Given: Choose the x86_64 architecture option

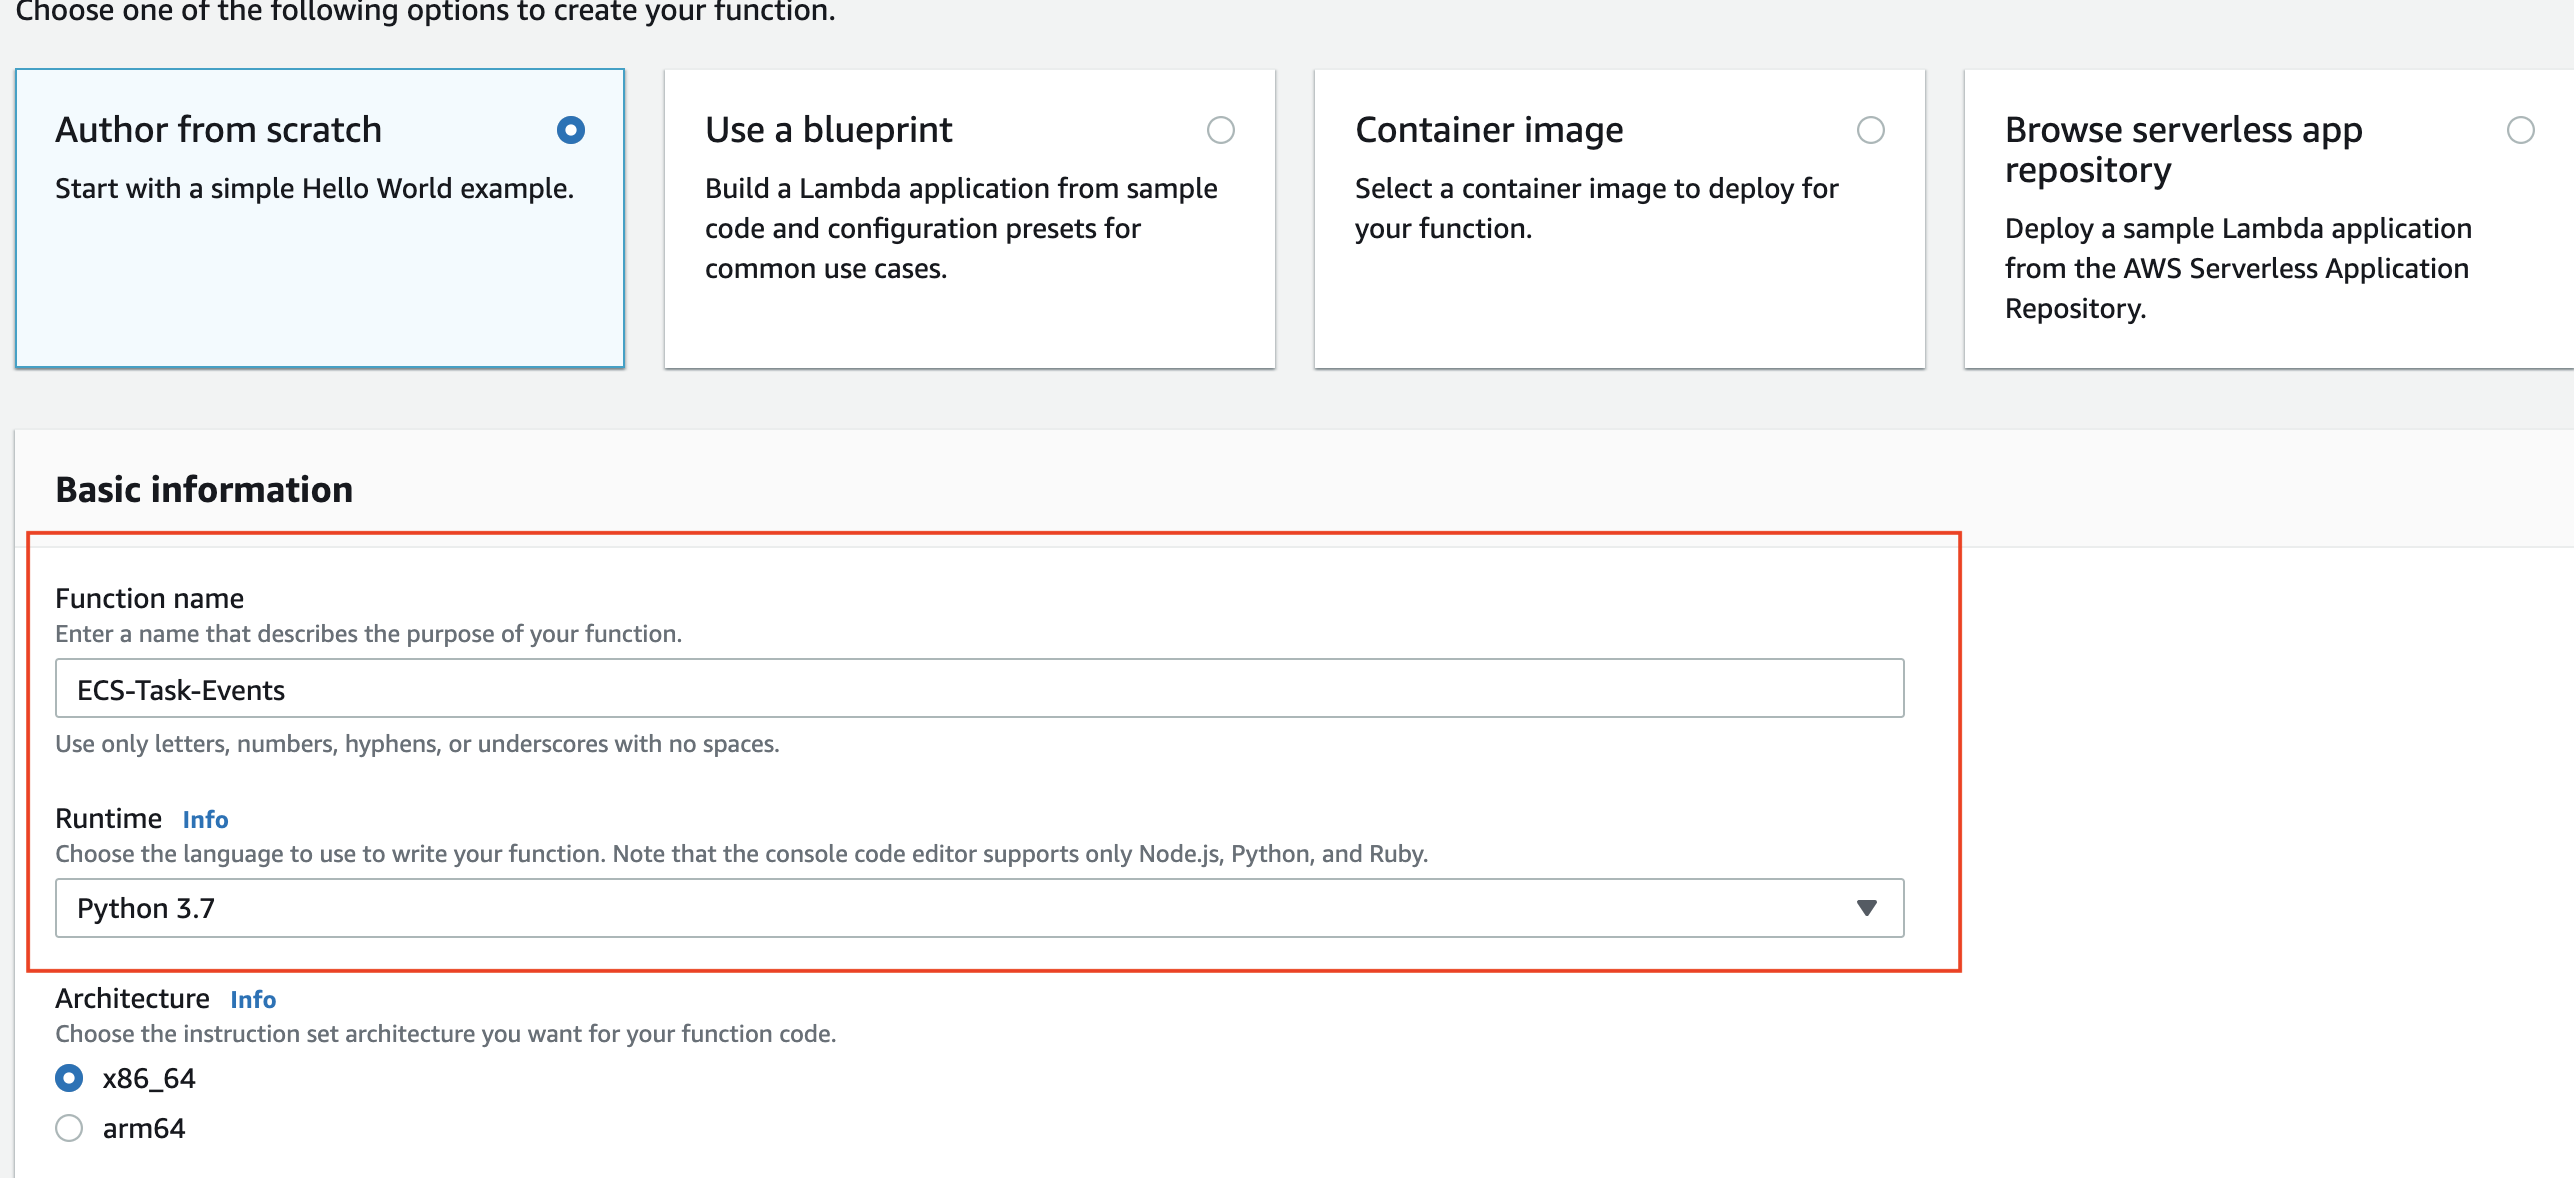Looking at the screenshot, I should pos(69,1078).
